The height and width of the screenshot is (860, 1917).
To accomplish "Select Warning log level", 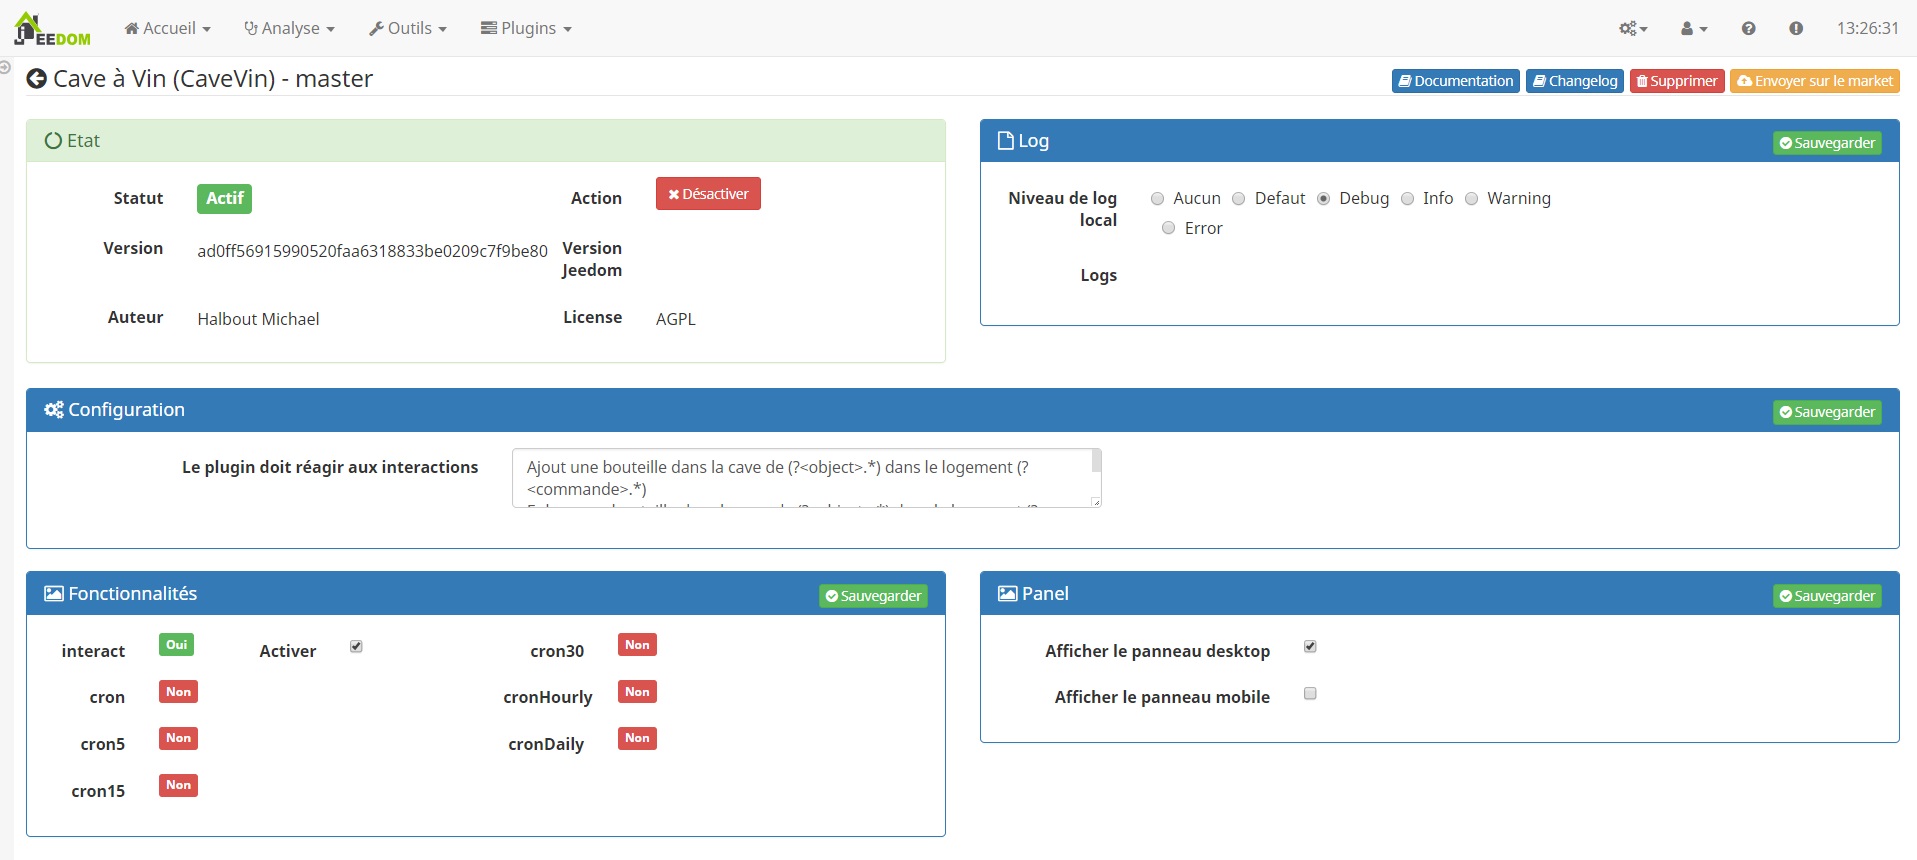I will (1471, 199).
